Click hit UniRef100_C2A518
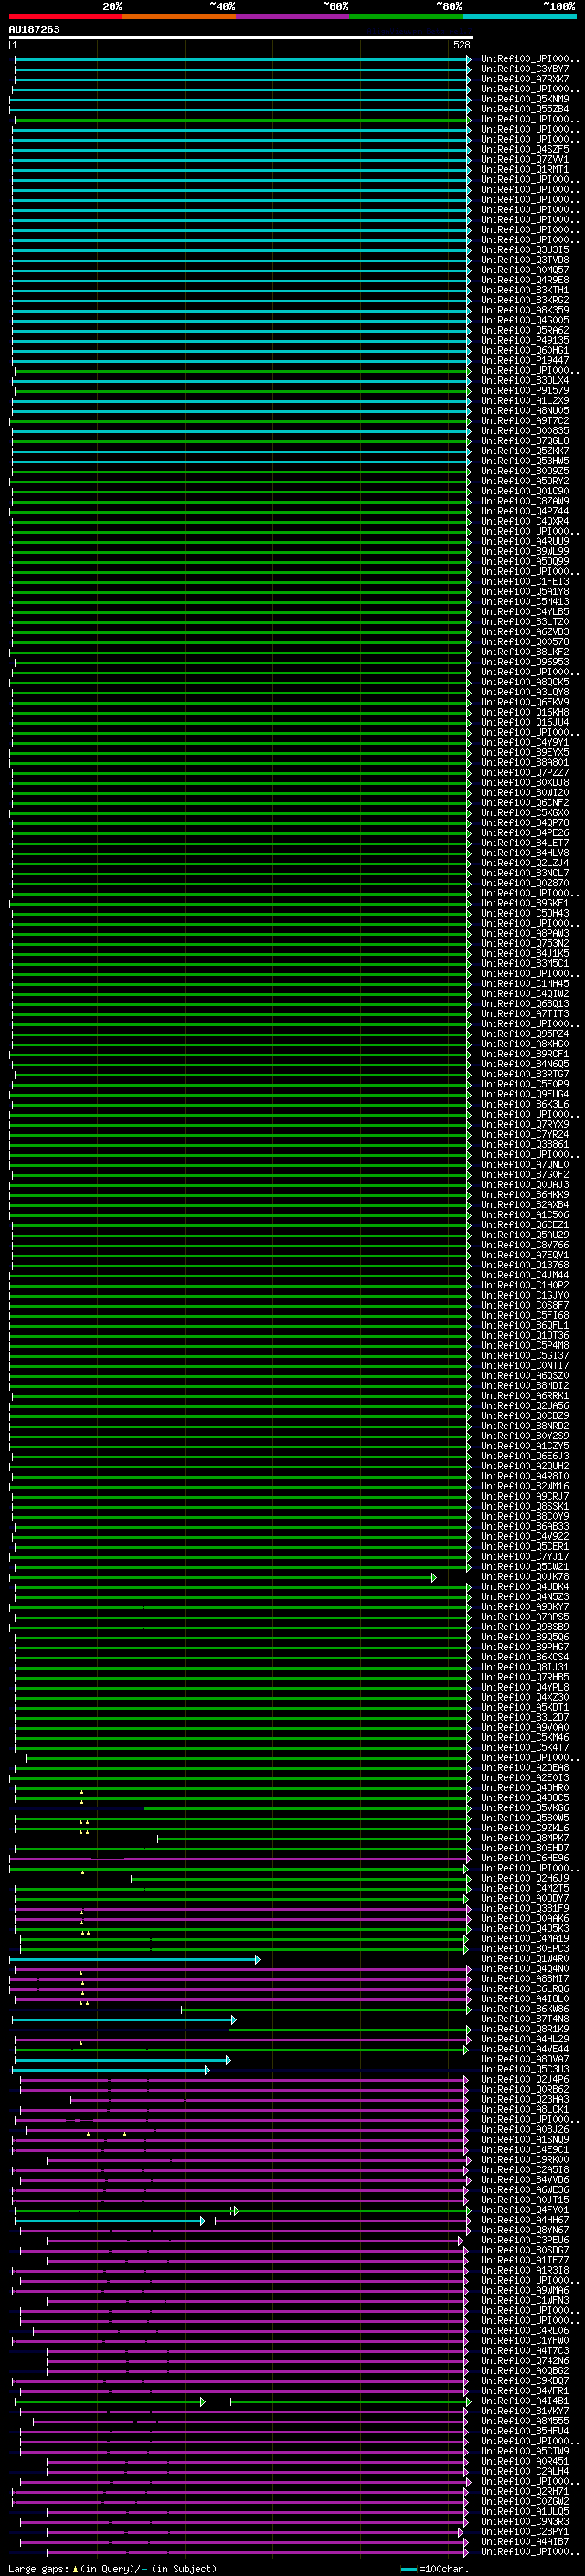The image size is (585, 2576). (x=525, y=2170)
